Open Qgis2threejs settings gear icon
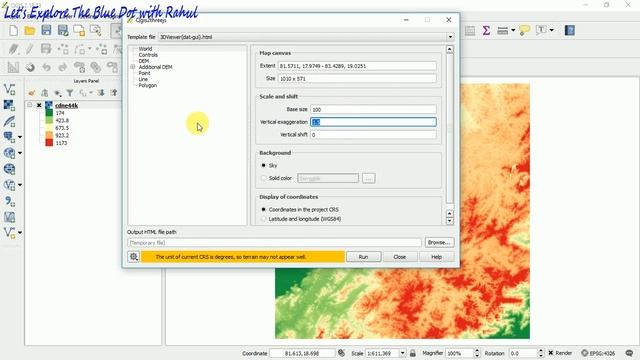Image resolution: width=640 pixels, height=360 pixels. (133, 257)
